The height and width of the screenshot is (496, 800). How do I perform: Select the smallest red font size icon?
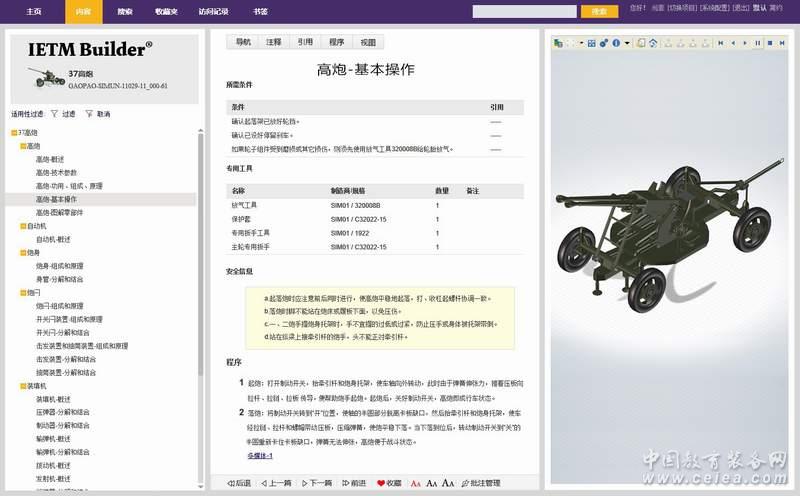click(416, 483)
